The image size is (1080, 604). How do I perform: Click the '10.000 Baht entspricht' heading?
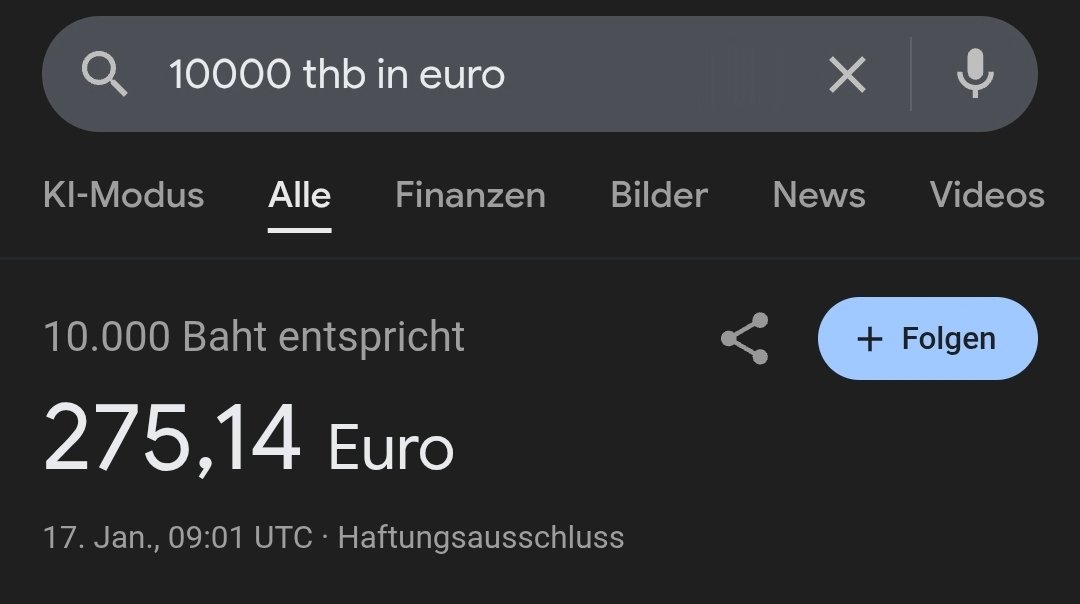click(254, 337)
